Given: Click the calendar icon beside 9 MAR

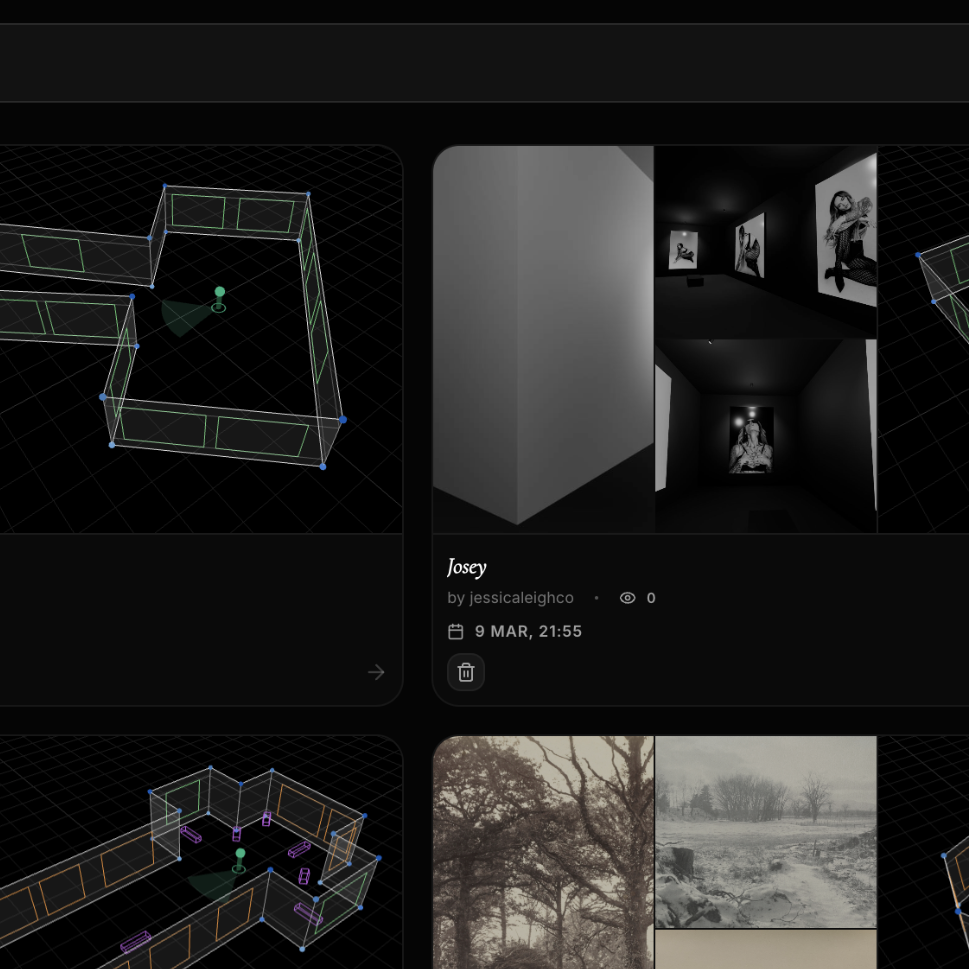Looking at the screenshot, I should (x=455, y=631).
